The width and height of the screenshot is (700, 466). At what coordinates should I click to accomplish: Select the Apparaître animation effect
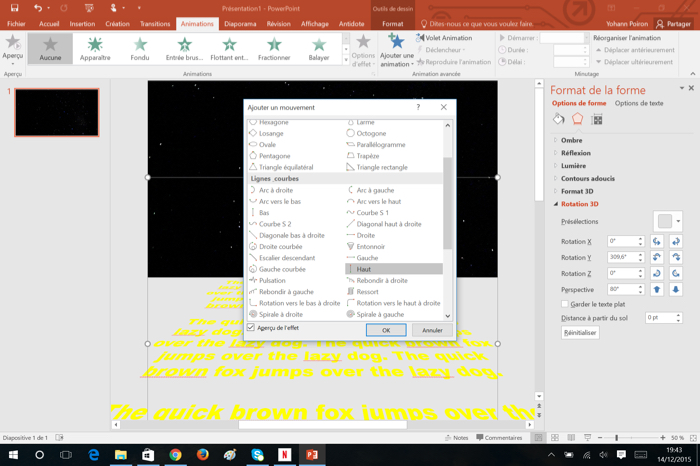[95, 48]
